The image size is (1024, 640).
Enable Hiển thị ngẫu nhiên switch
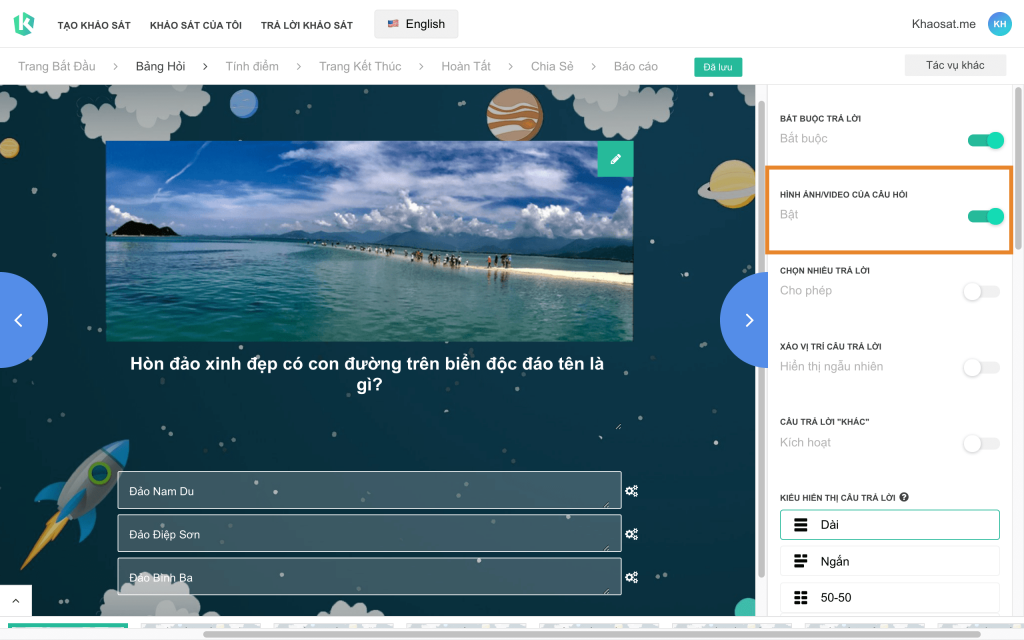point(982,368)
